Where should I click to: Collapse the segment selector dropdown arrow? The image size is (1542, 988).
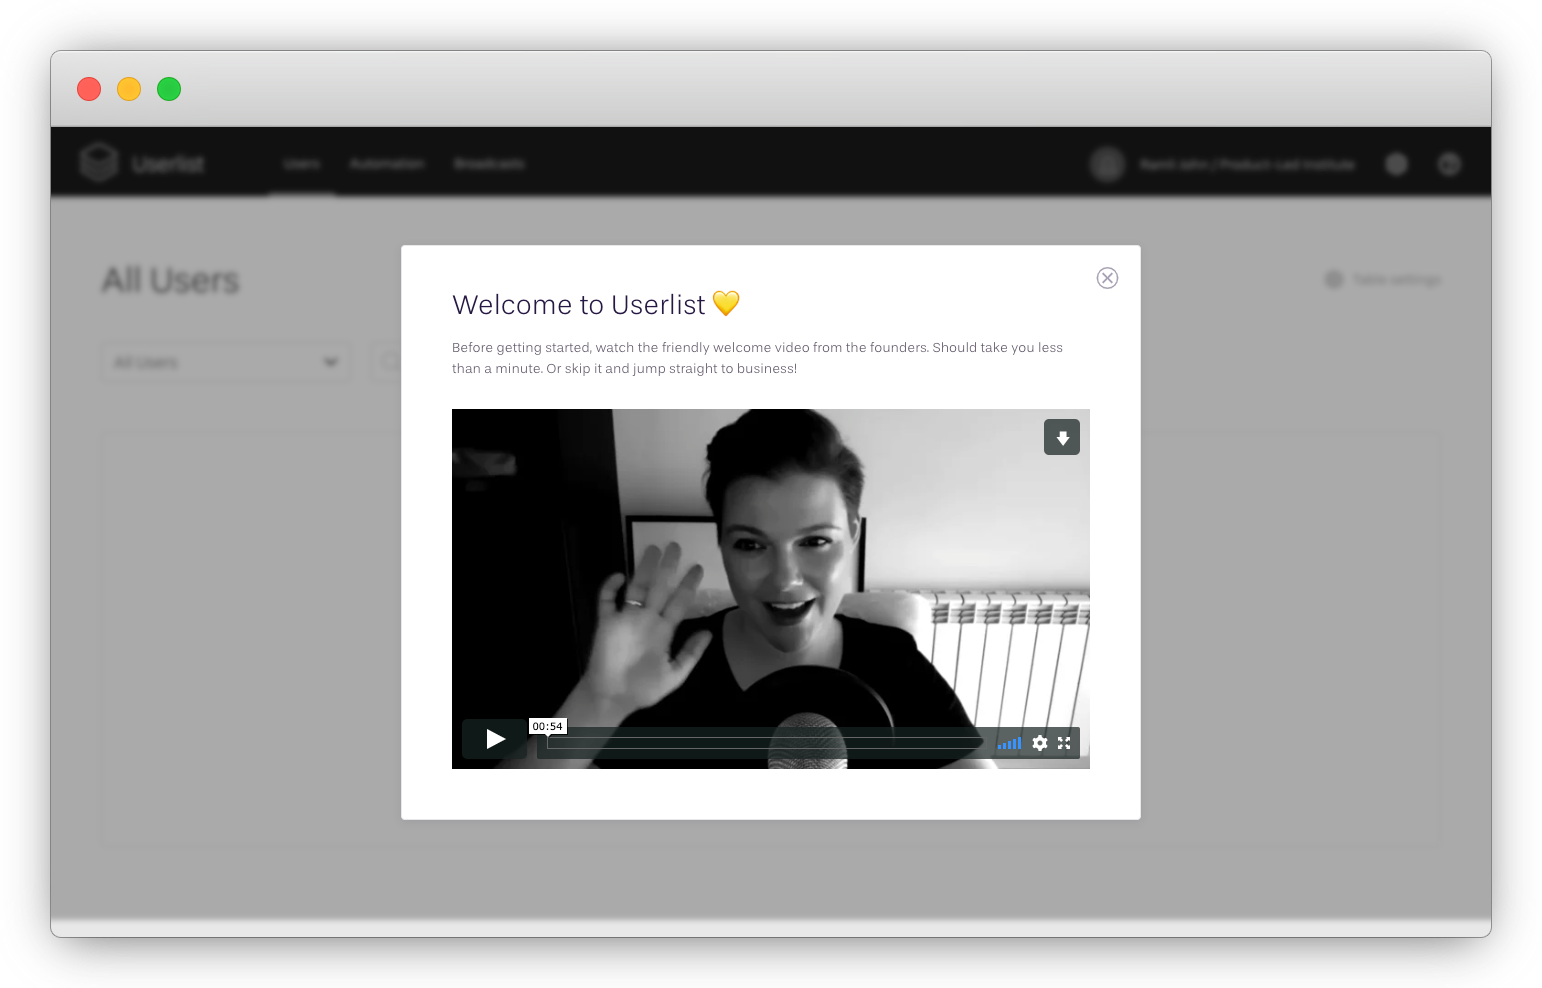pos(331,362)
